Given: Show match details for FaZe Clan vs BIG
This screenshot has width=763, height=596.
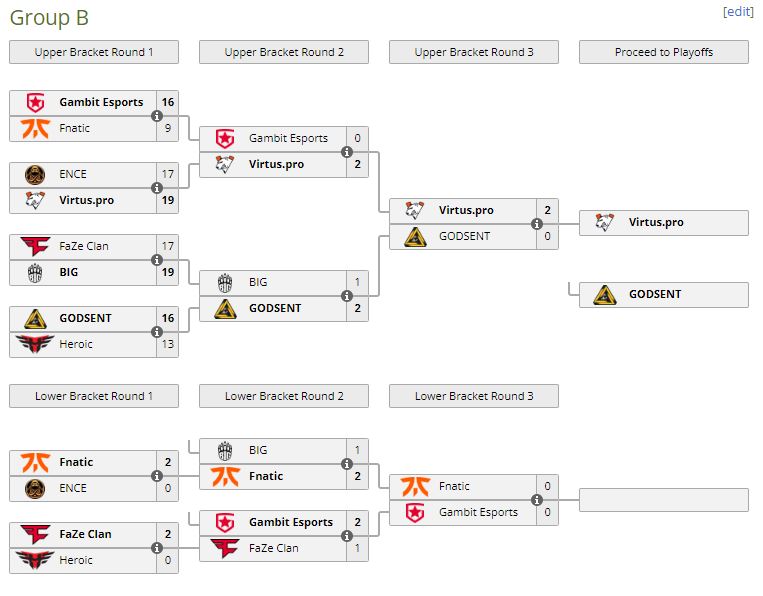Looking at the screenshot, I should pyautogui.click(x=157, y=260).
